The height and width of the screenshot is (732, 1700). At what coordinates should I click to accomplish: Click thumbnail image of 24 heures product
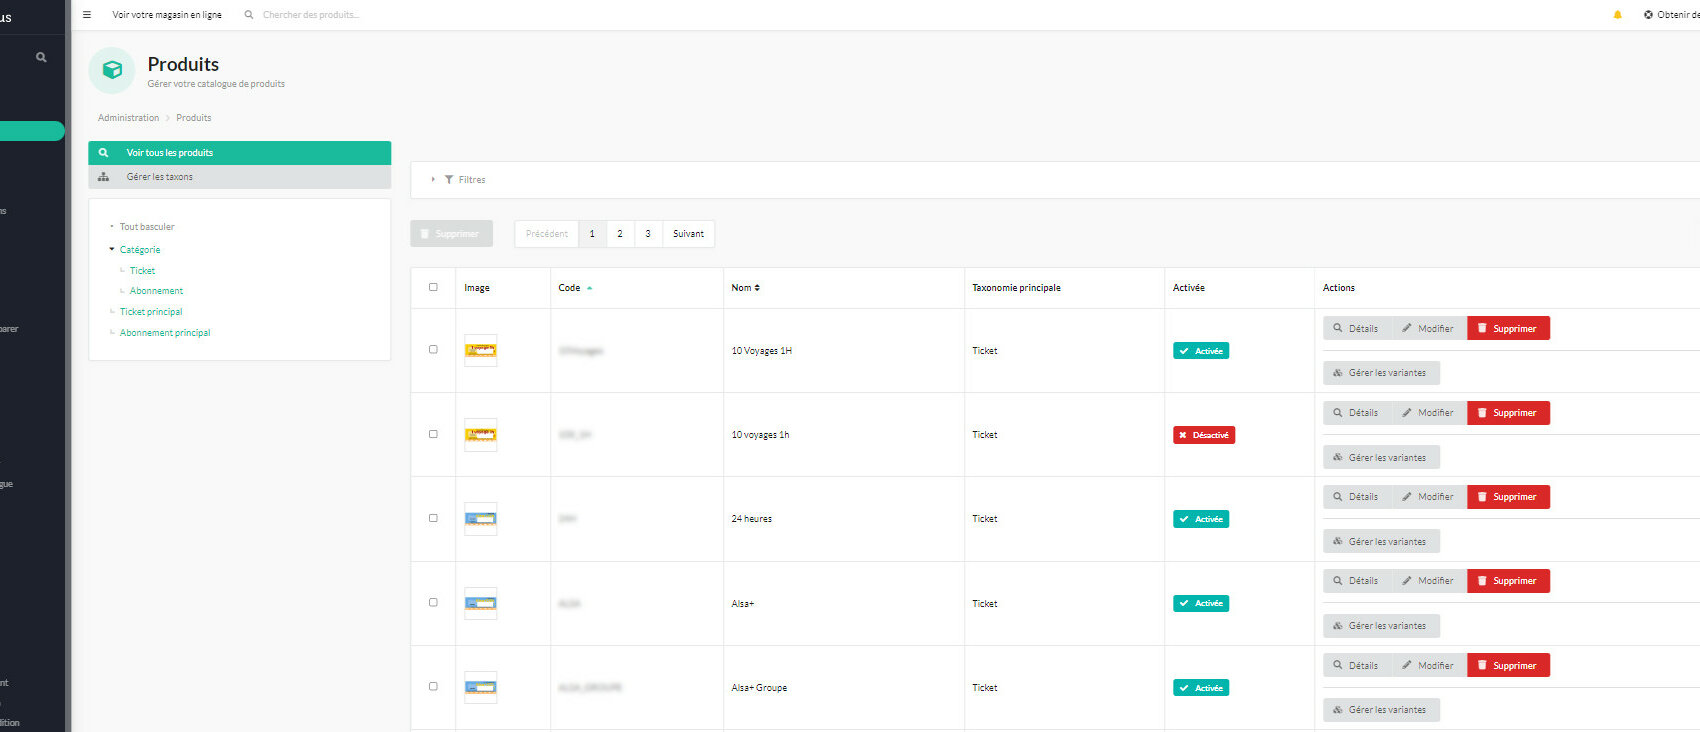tap(480, 519)
